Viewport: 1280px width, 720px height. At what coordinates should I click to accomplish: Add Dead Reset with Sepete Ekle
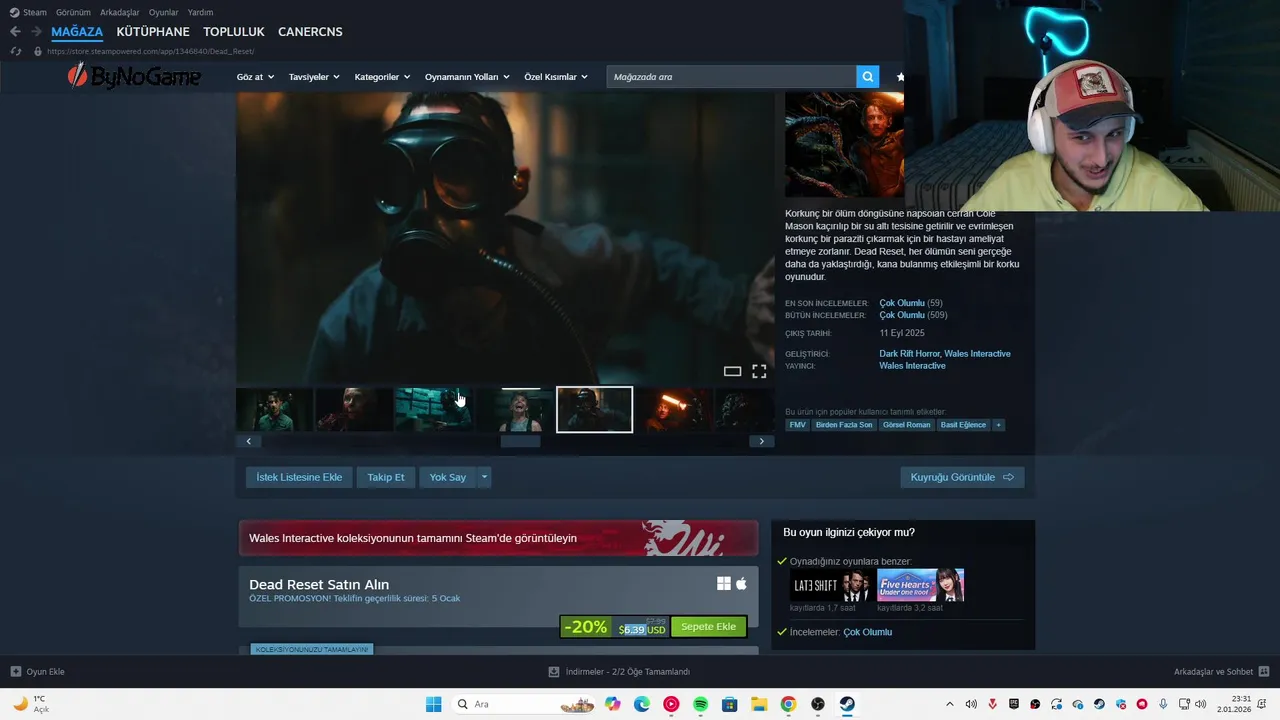tap(708, 626)
